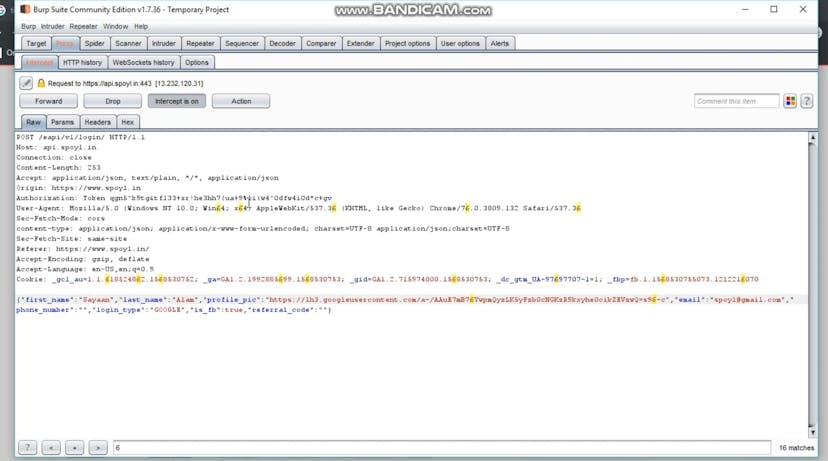Image resolution: width=828 pixels, height=461 pixels.
Task: Switch to the Proxy tab
Action: click(65, 43)
